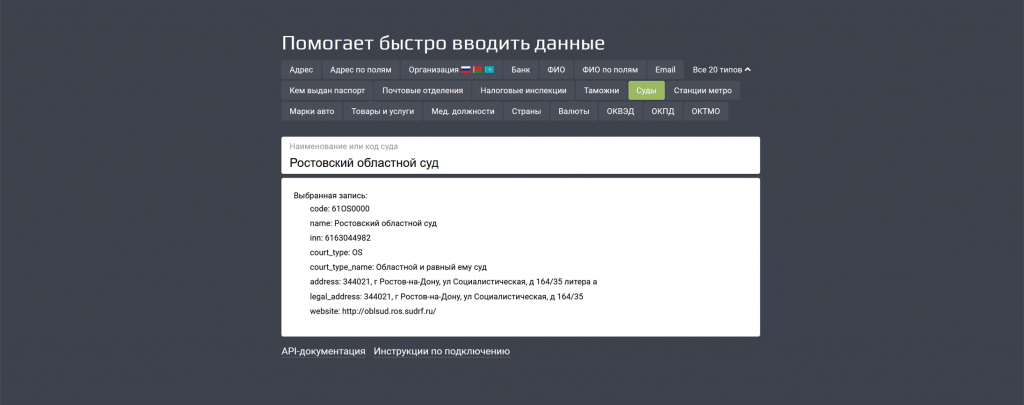
Task: Select the Марки авто tab
Action: (312, 111)
